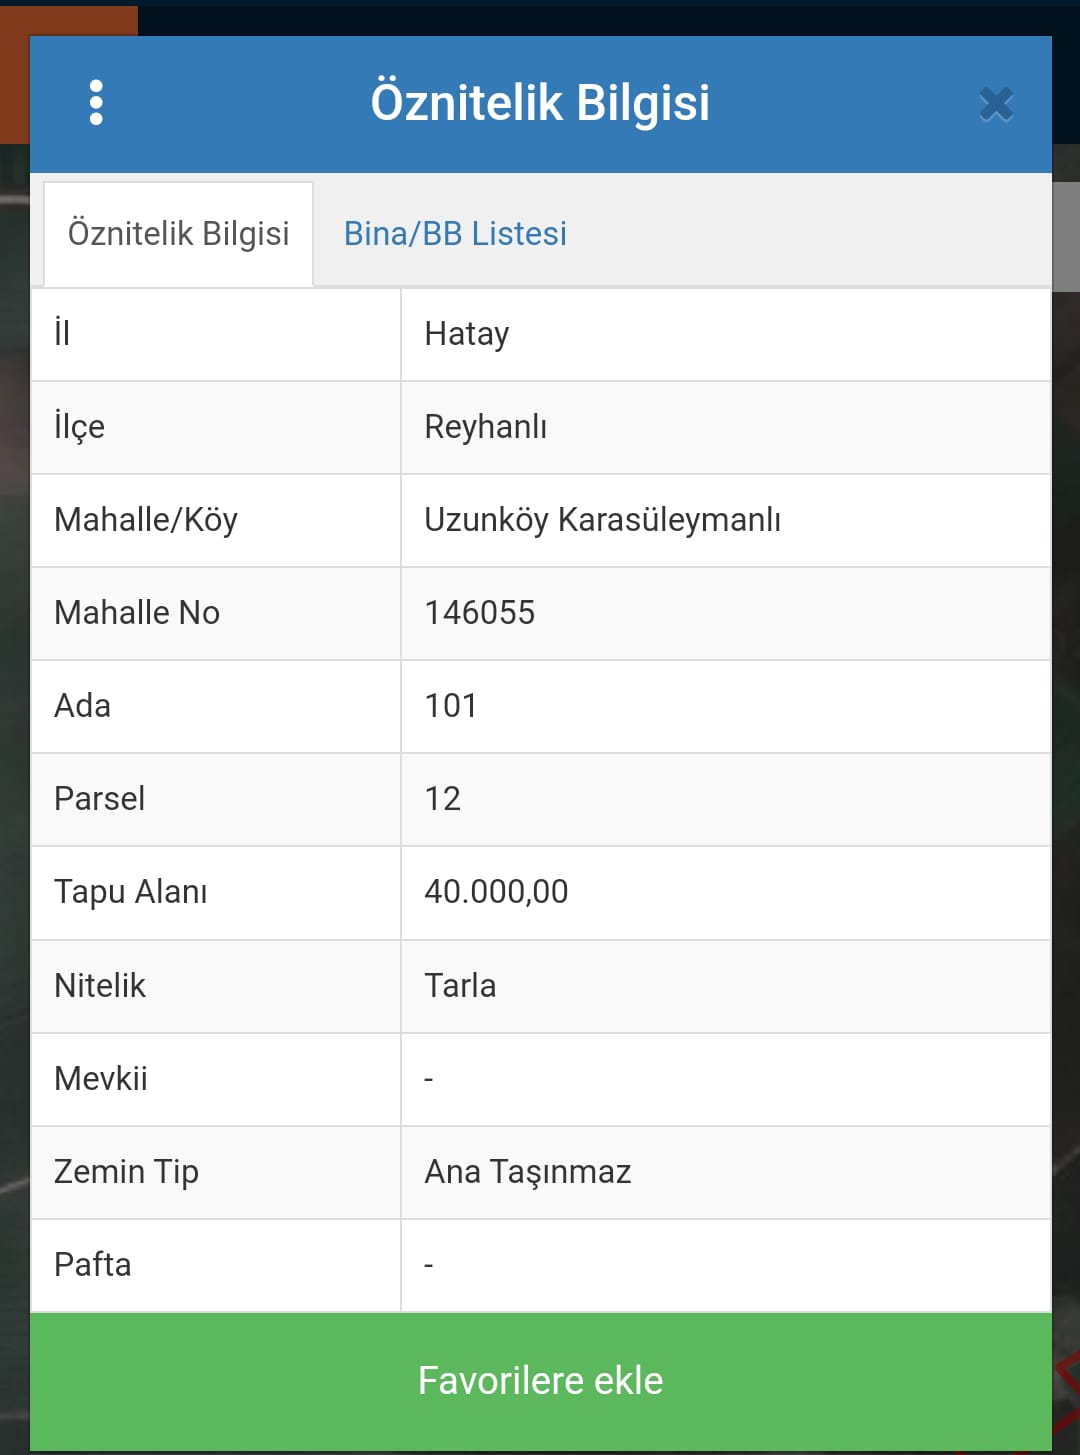Close the Öznitelik Bilgisi dialog
The height and width of the screenshot is (1455, 1080).
(x=996, y=104)
